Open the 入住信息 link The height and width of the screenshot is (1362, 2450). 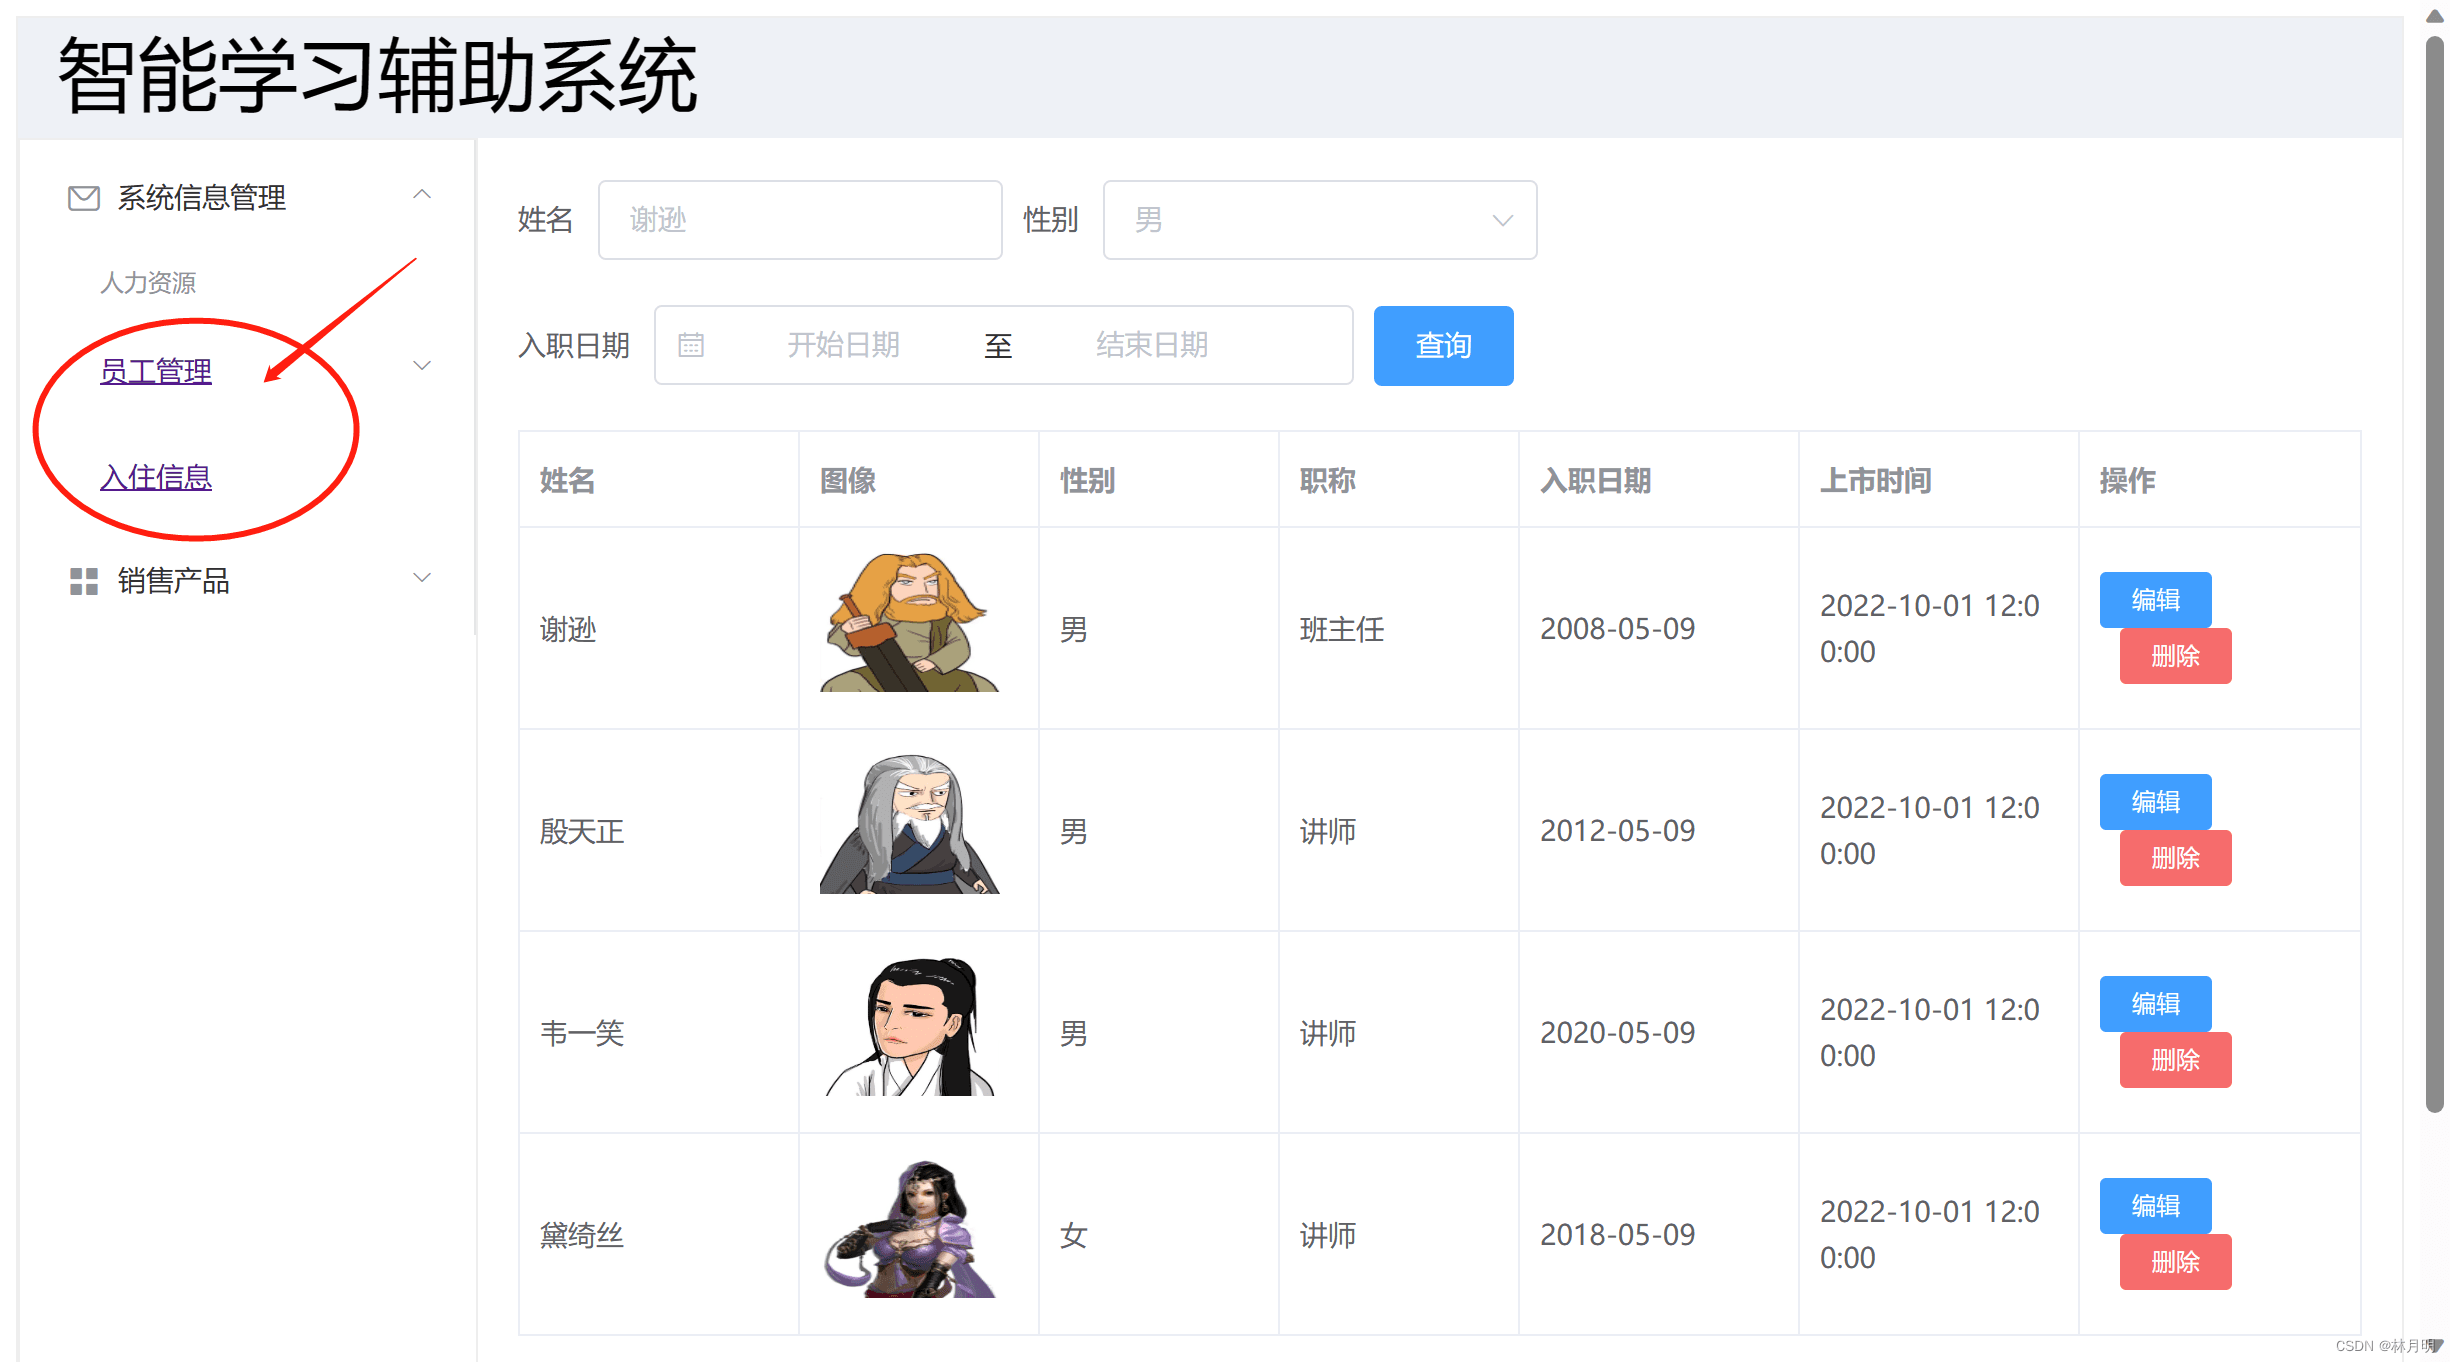(x=156, y=477)
